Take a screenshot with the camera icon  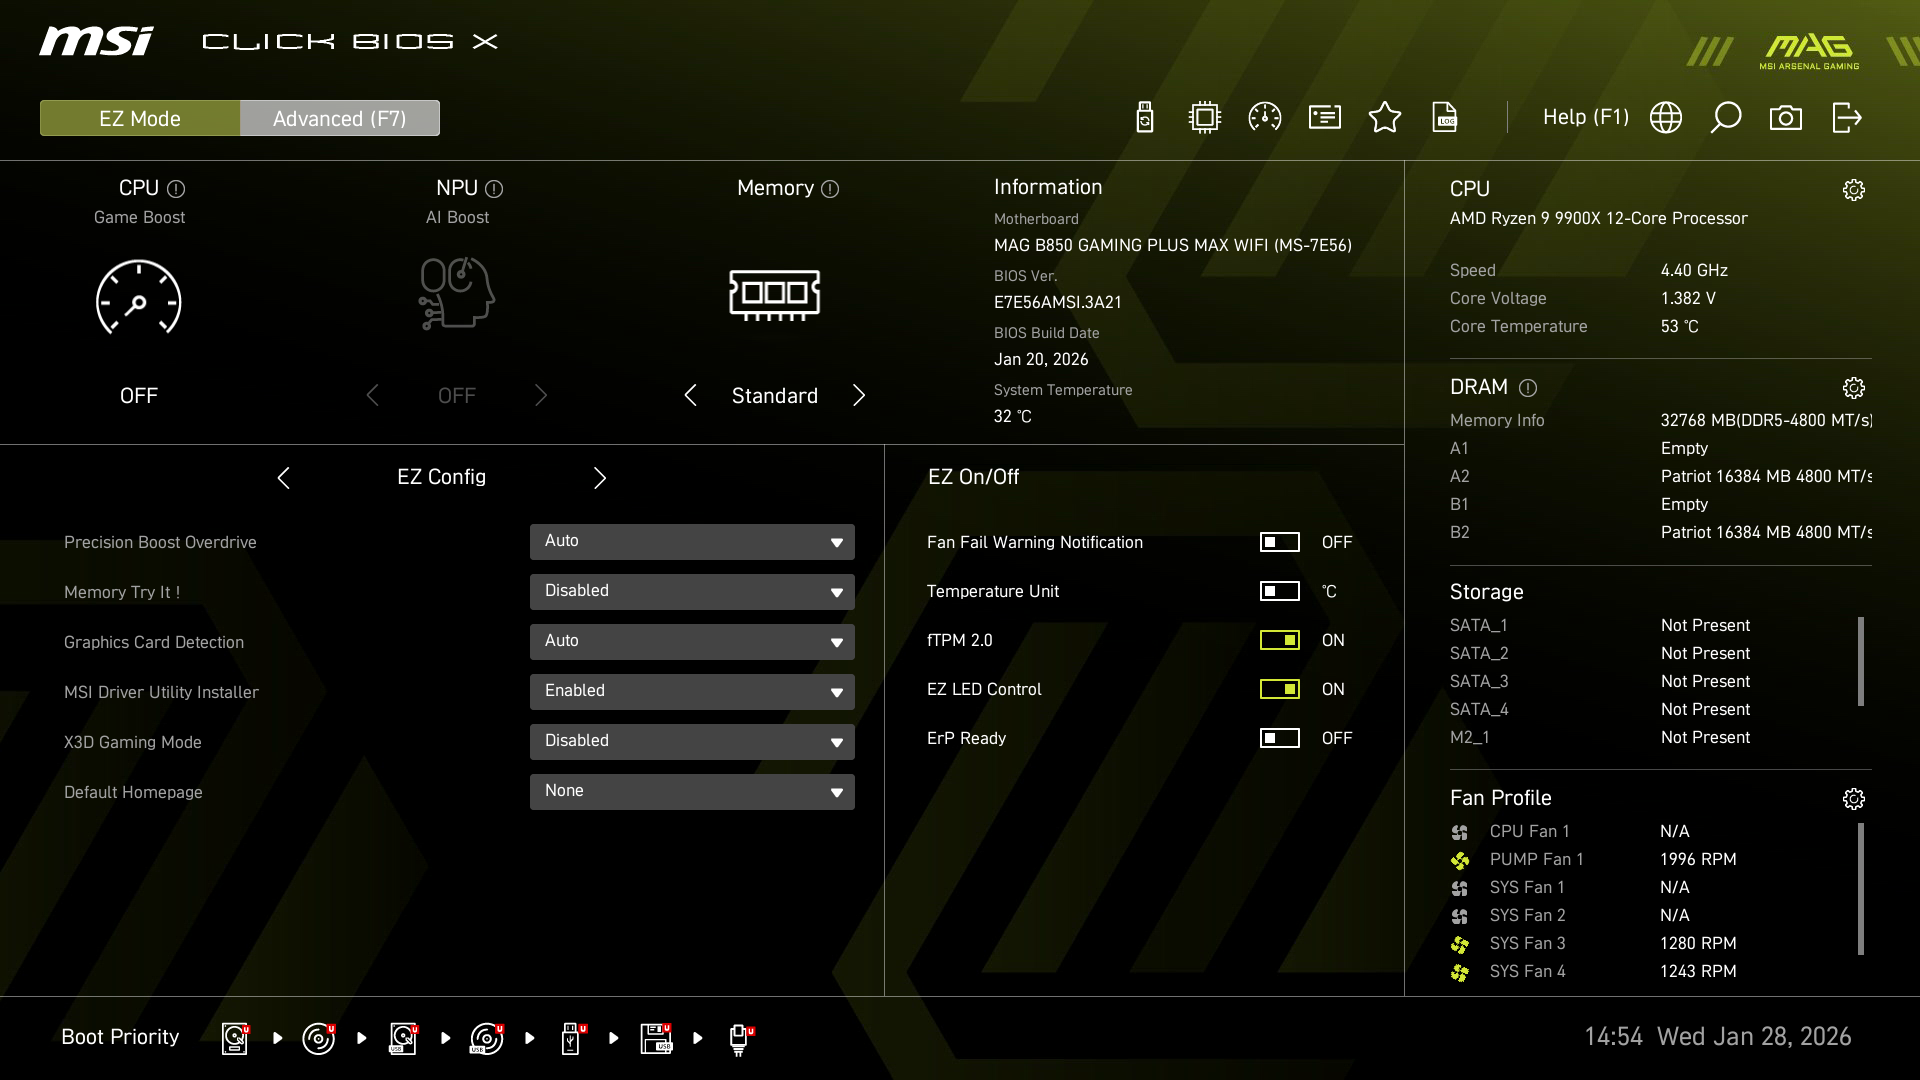[1786, 118]
